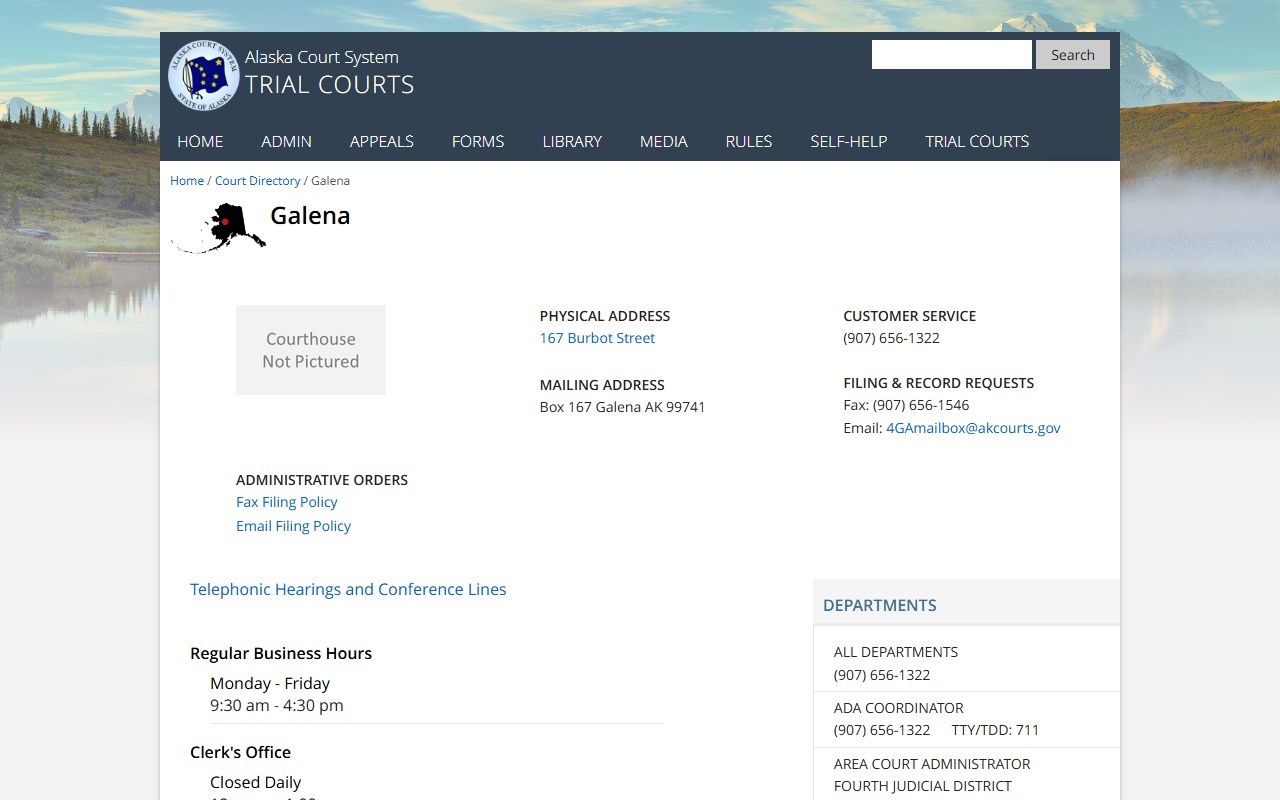
Task: Click the Galena breadcrumb text
Action: [330, 181]
